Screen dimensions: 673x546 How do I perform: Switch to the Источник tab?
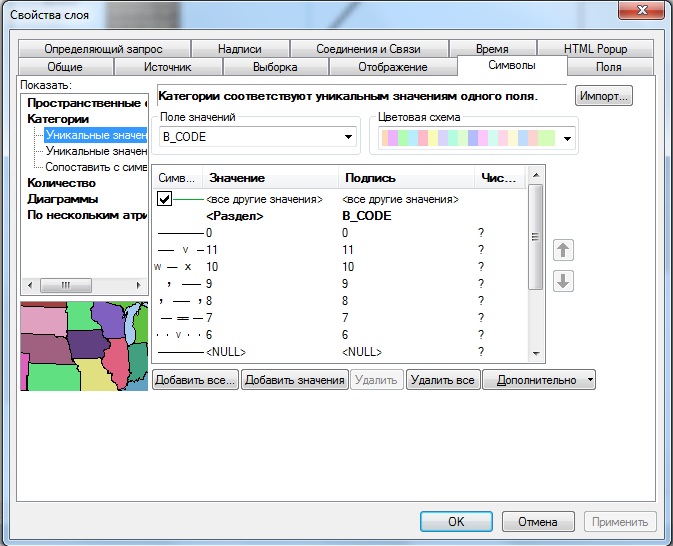[x=168, y=67]
